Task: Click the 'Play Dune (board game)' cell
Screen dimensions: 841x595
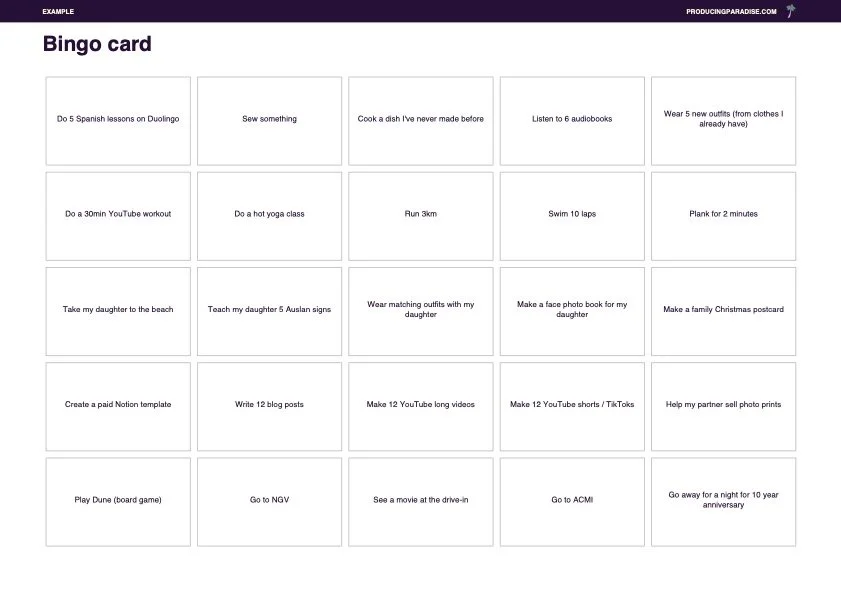Action: tap(118, 502)
